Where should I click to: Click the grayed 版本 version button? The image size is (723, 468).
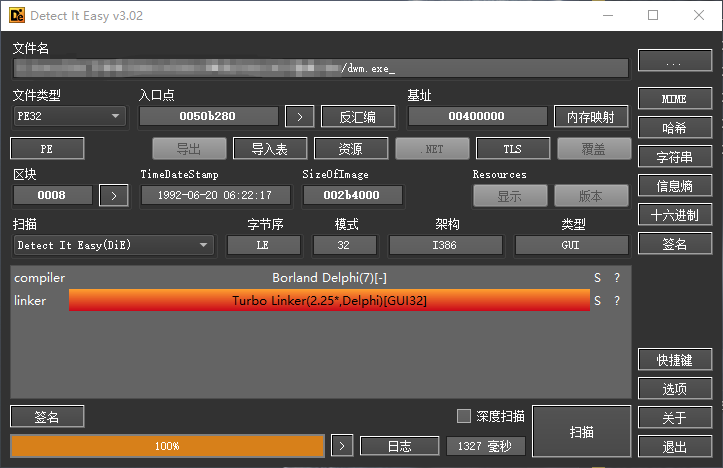tap(591, 196)
